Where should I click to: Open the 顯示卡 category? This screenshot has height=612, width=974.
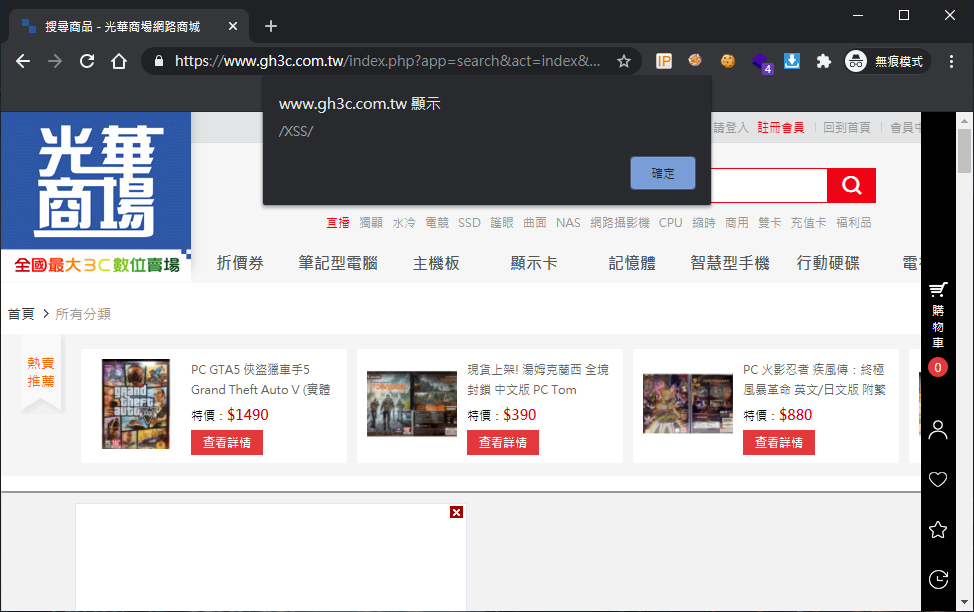534,263
